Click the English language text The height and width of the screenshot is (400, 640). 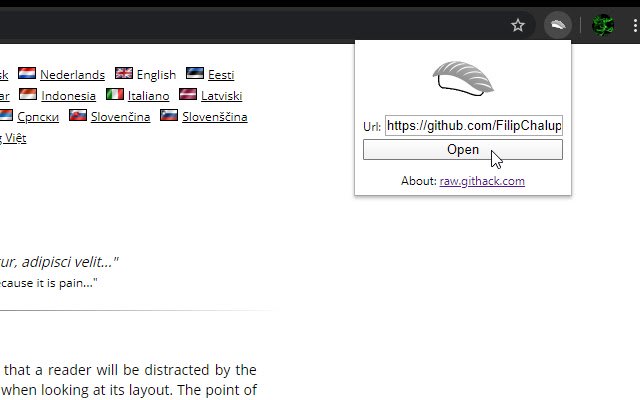click(x=156, y=75)
